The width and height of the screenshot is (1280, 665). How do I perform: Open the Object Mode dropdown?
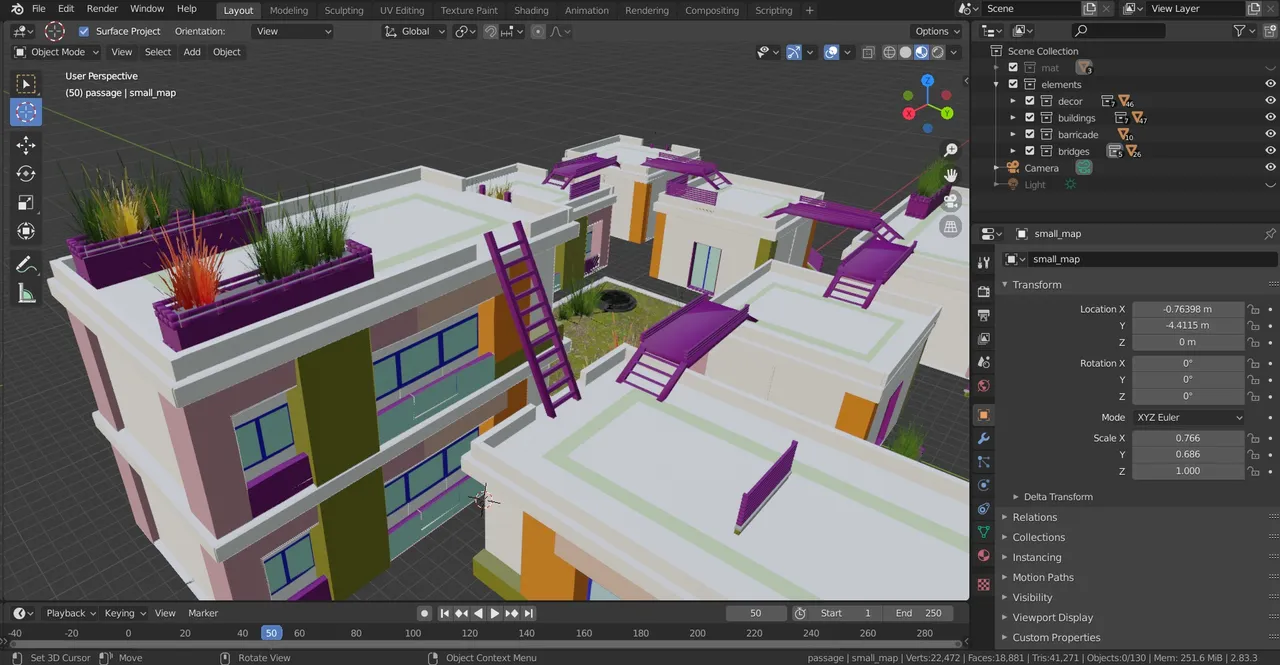57,52
